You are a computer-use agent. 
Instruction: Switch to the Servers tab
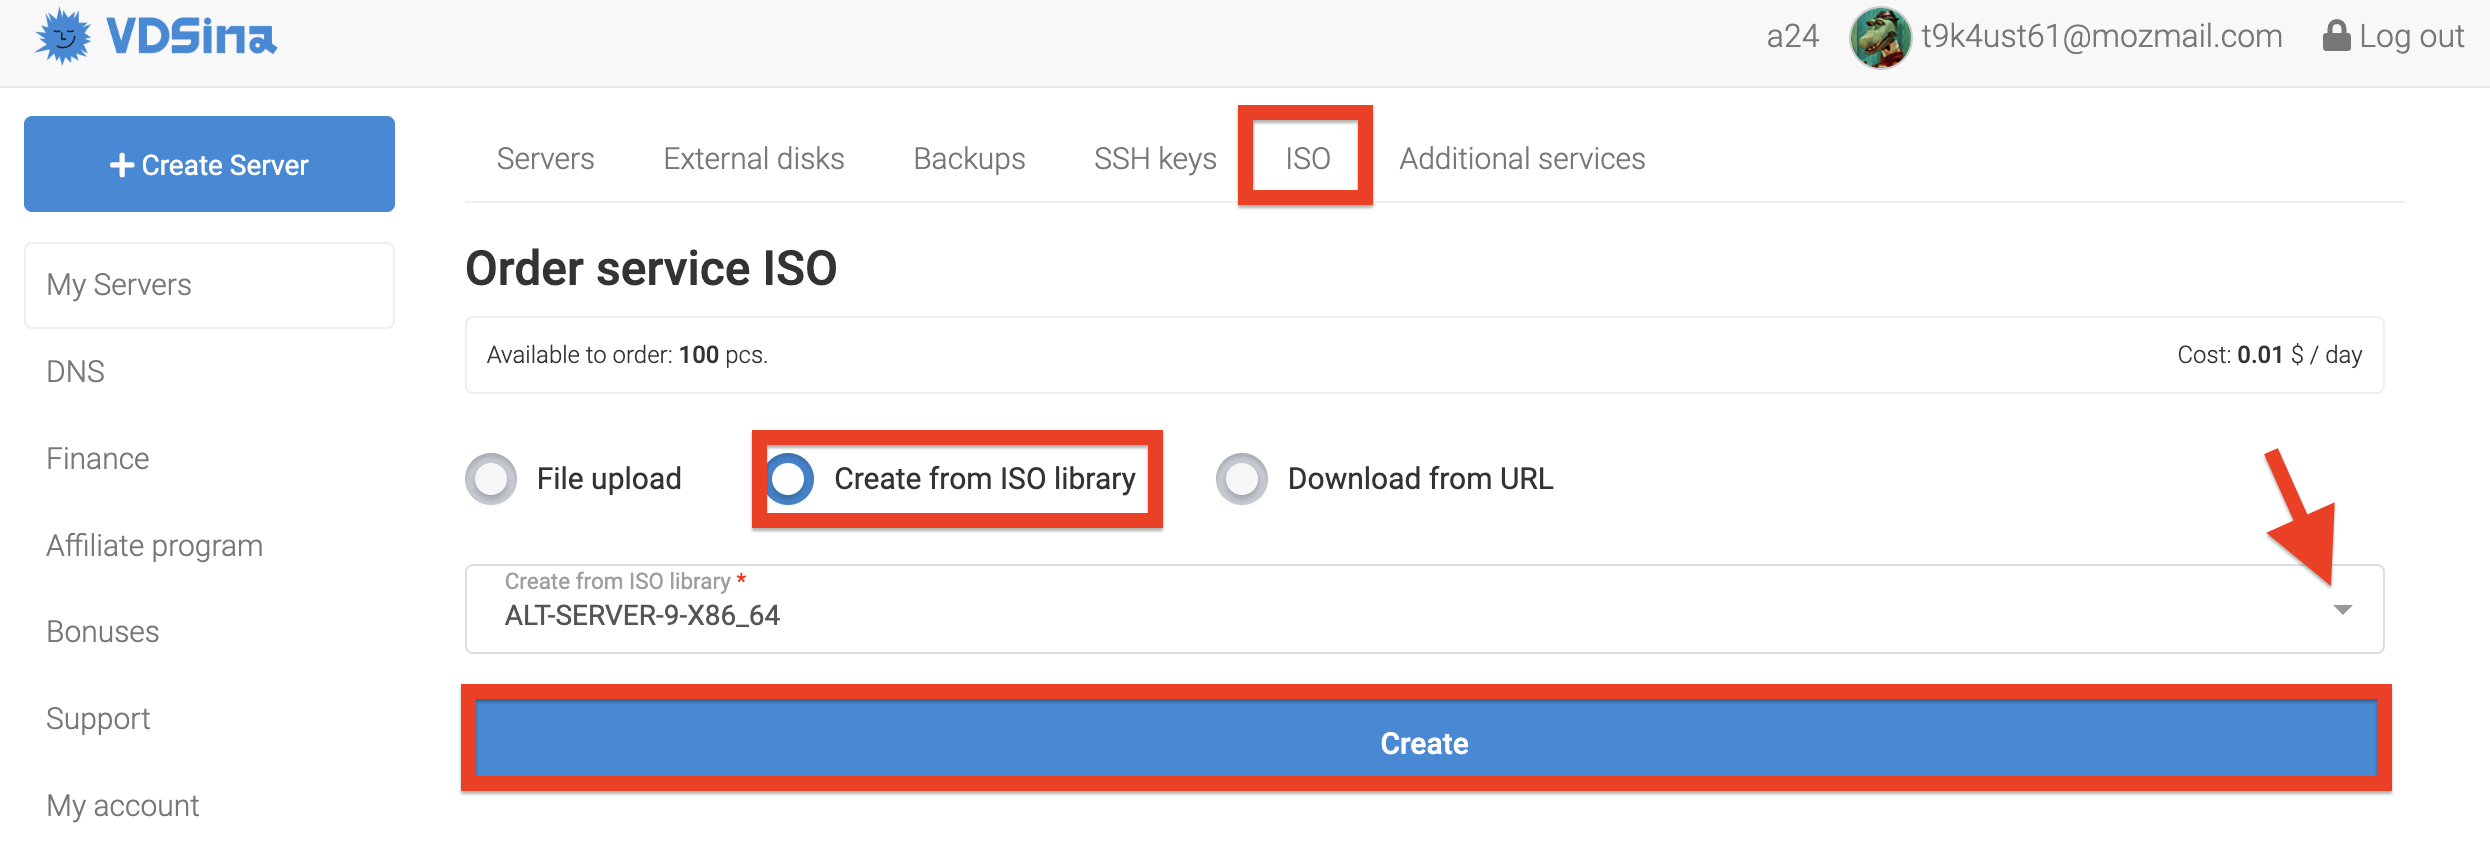click(x=545, y=158)
